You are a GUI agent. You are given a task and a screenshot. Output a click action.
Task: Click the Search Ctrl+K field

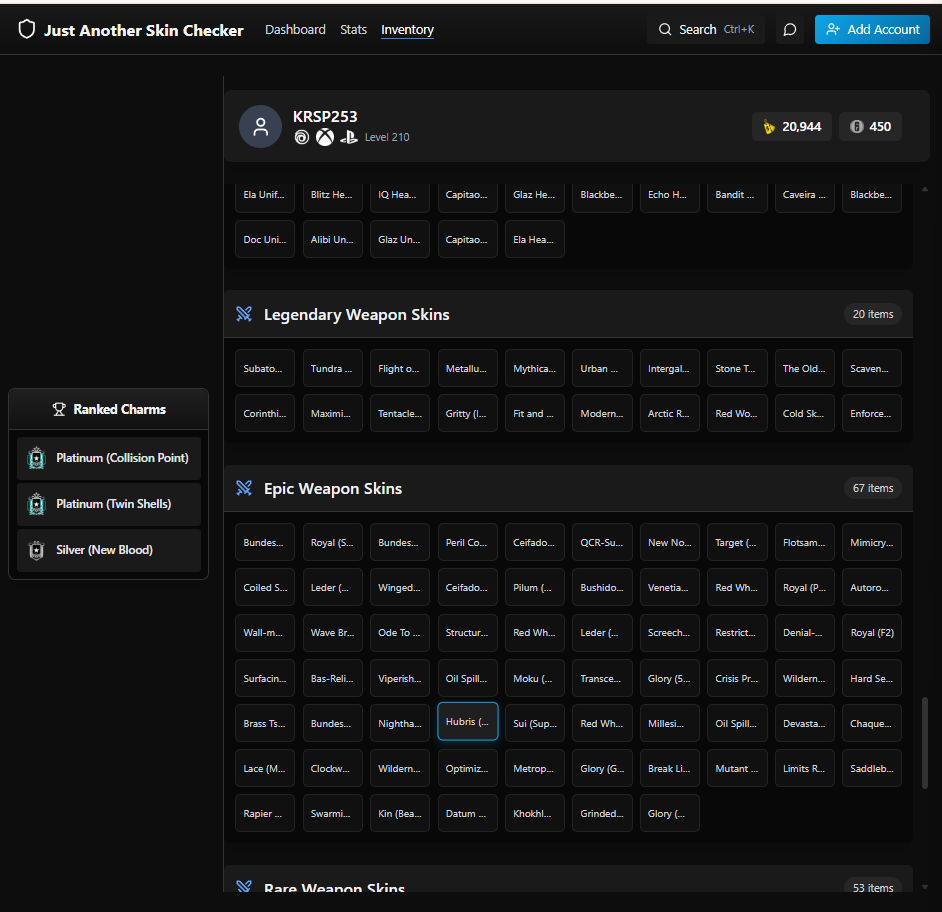pyautogui.click(x=706, y=29)
